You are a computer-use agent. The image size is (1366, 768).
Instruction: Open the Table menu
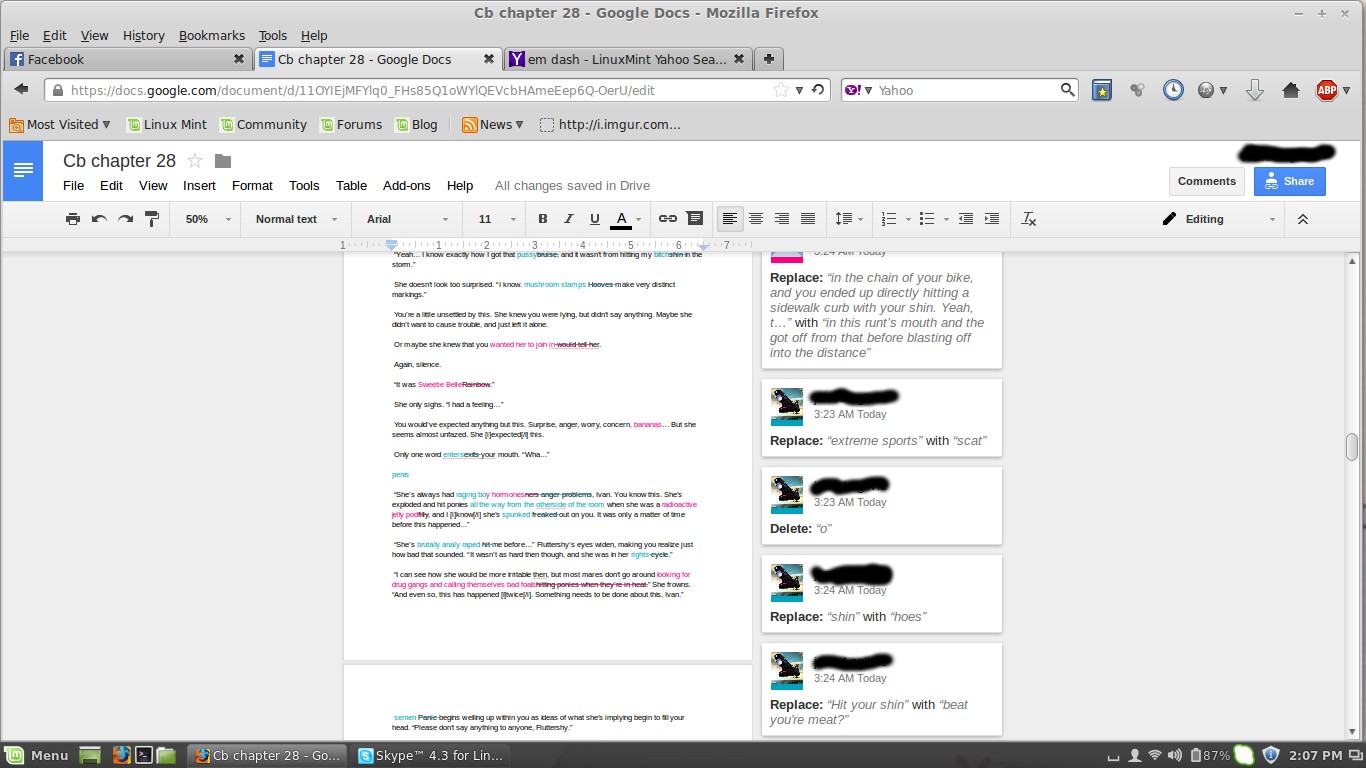[351, 185]
